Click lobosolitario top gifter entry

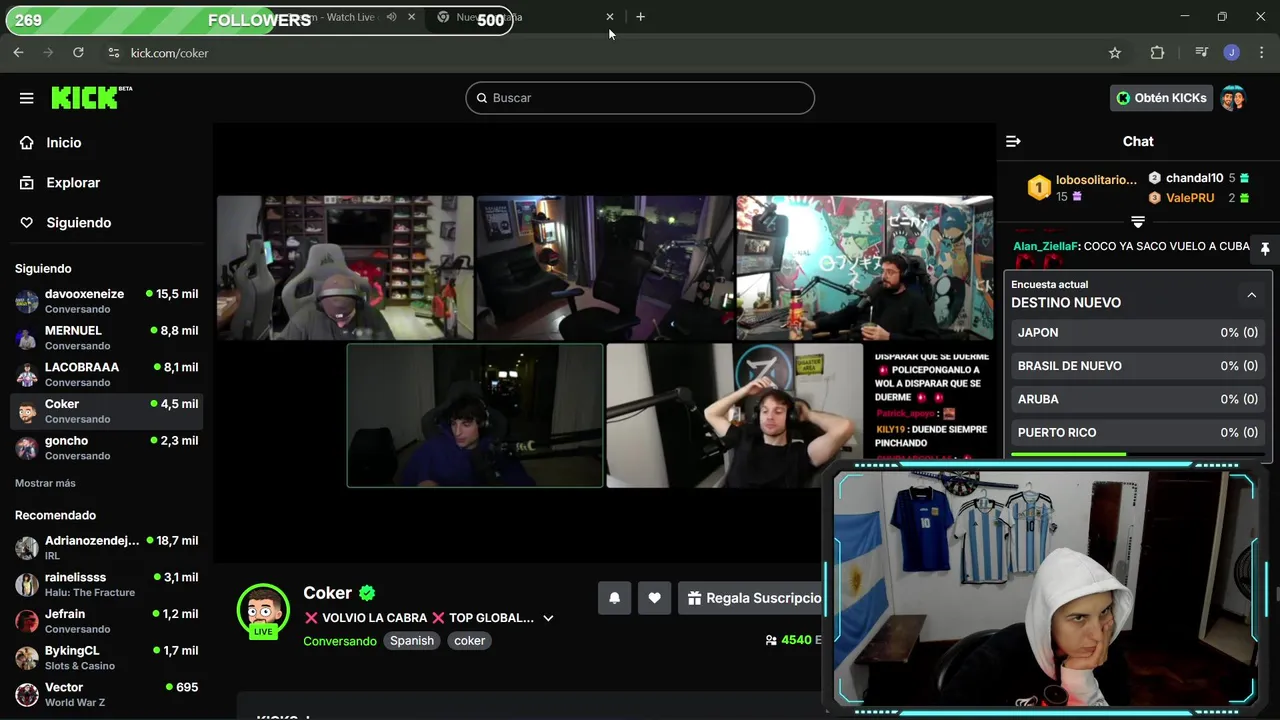click(x=1082, y=187)
